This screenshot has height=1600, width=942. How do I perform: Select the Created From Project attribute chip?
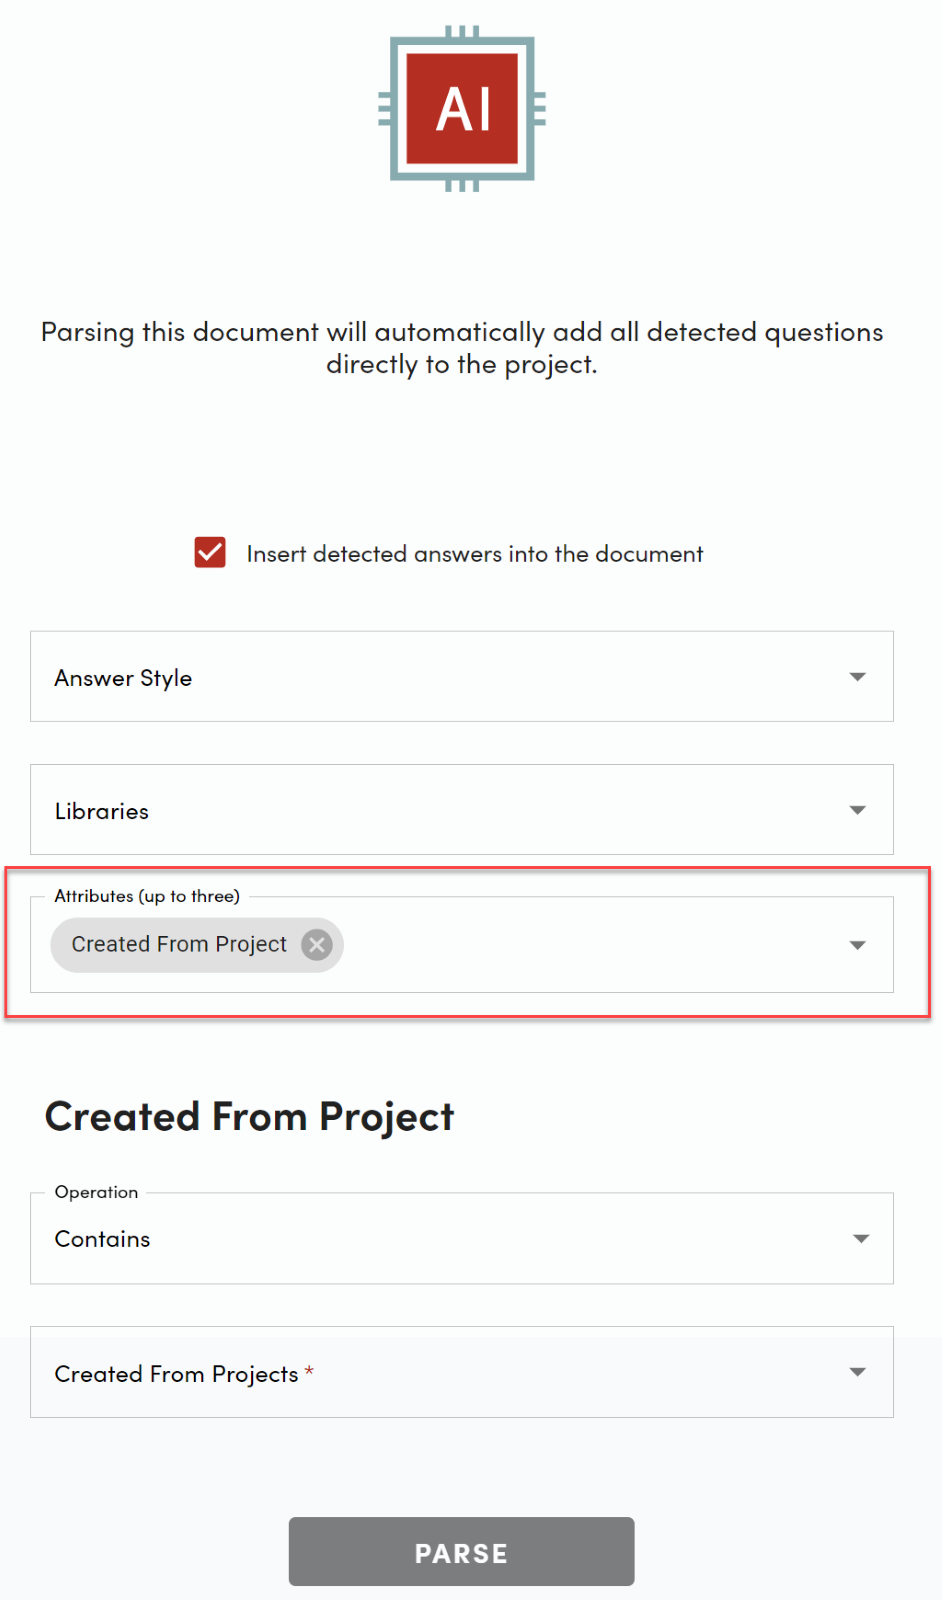click(179, 945)
